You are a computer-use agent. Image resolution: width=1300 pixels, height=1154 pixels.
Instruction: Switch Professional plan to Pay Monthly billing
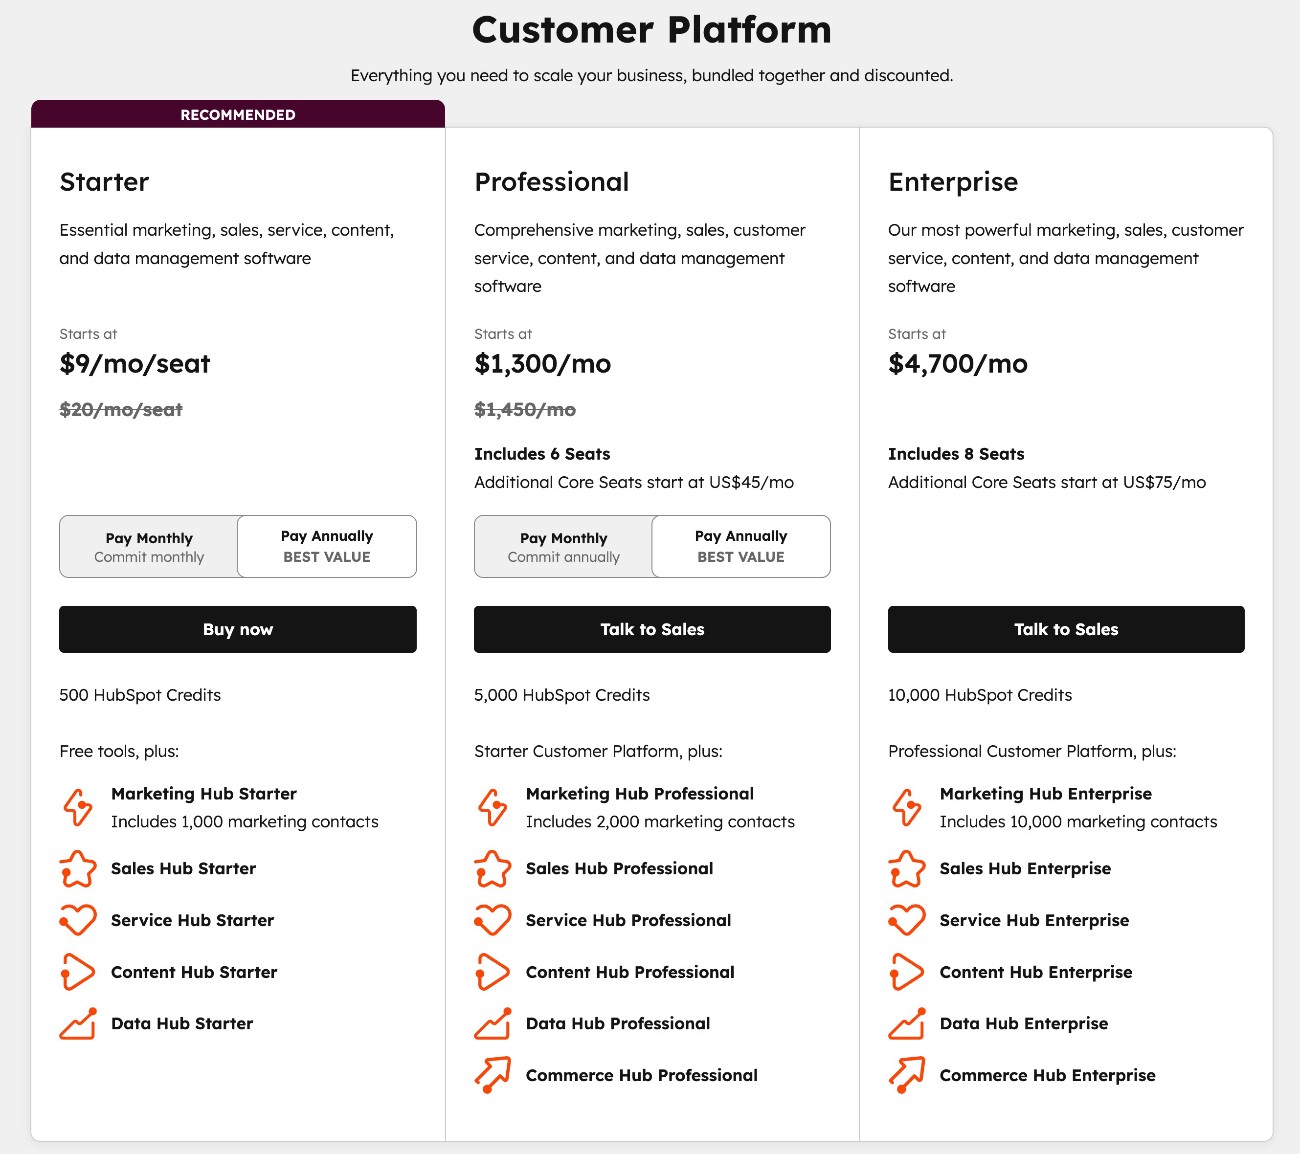click(563, 546)
